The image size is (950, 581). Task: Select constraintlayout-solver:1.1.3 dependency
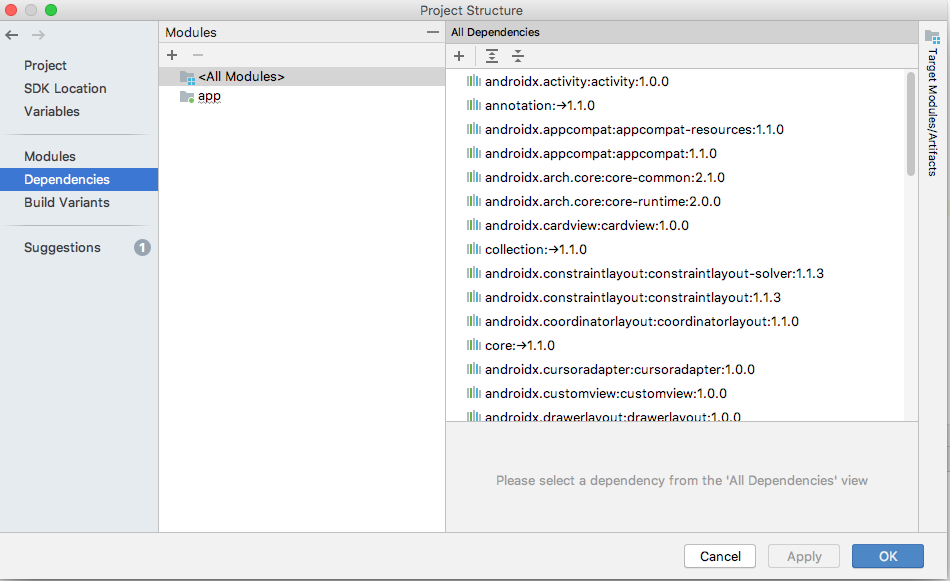tap(654, 273)
